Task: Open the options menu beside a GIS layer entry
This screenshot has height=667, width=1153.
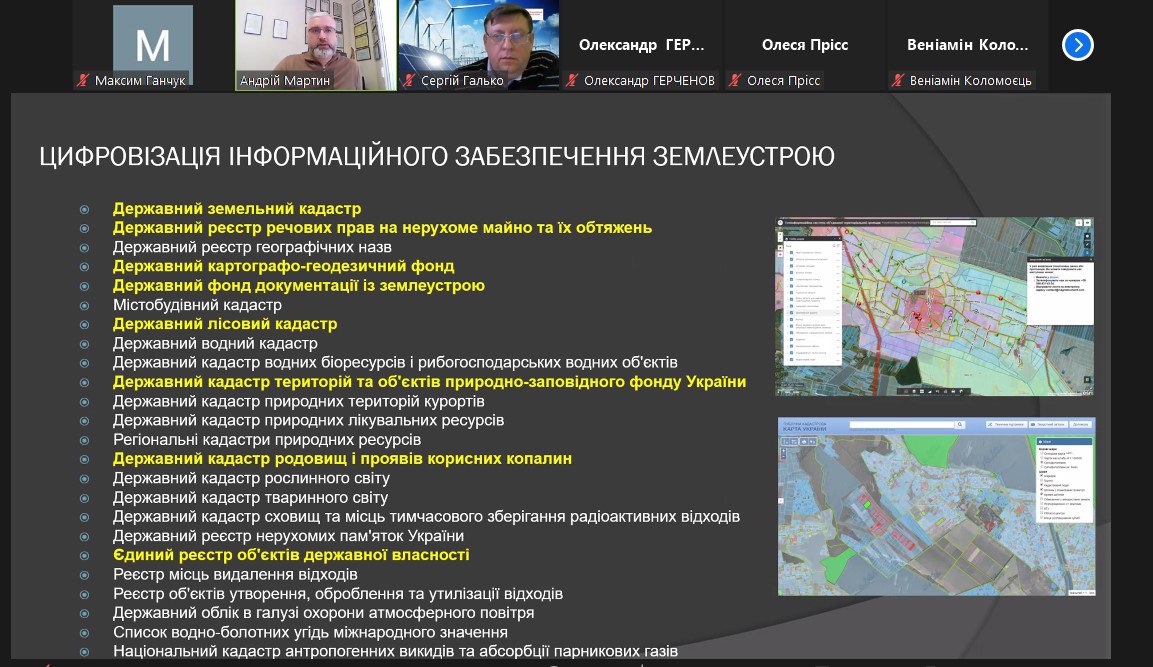Action: point(836,251)
